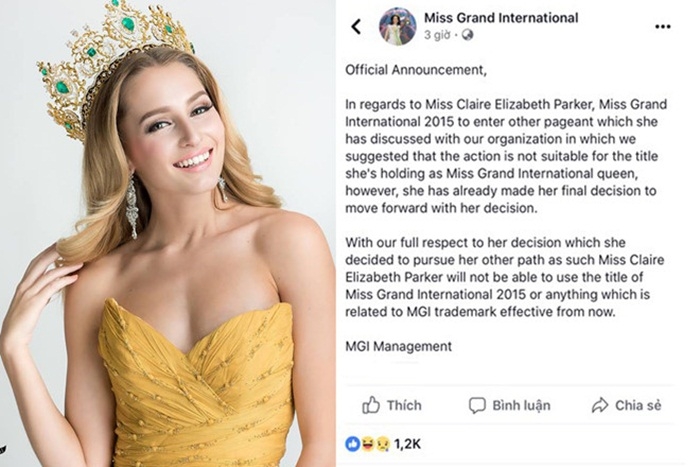This screenshot has height=467, width=700.
Task: Open the '3 giờ' post timestamp
Action: (x=438, y=35)
